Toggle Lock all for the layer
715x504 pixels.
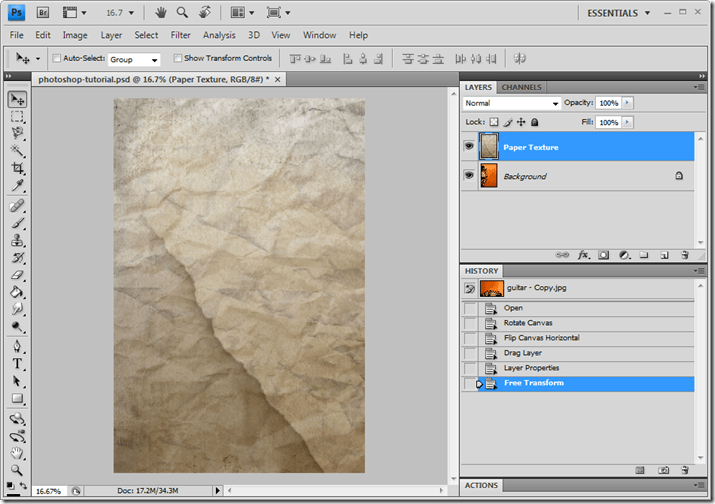point(535,122)
